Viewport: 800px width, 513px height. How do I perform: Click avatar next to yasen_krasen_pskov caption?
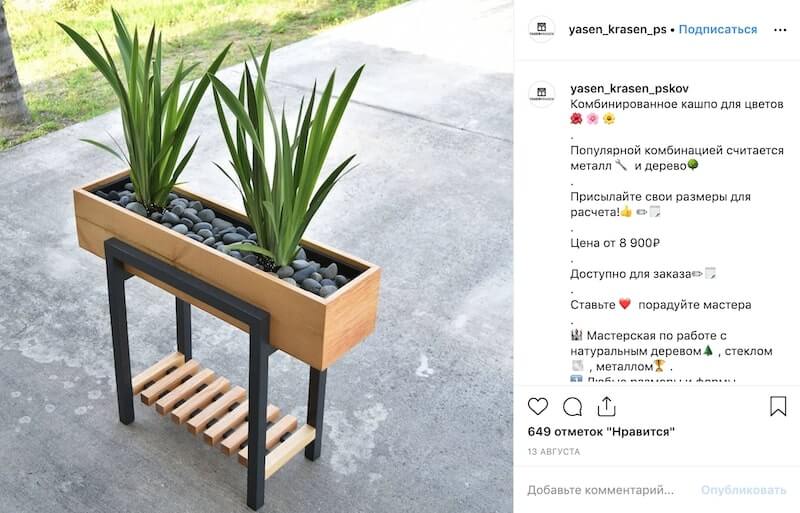[x=541, y=94]
